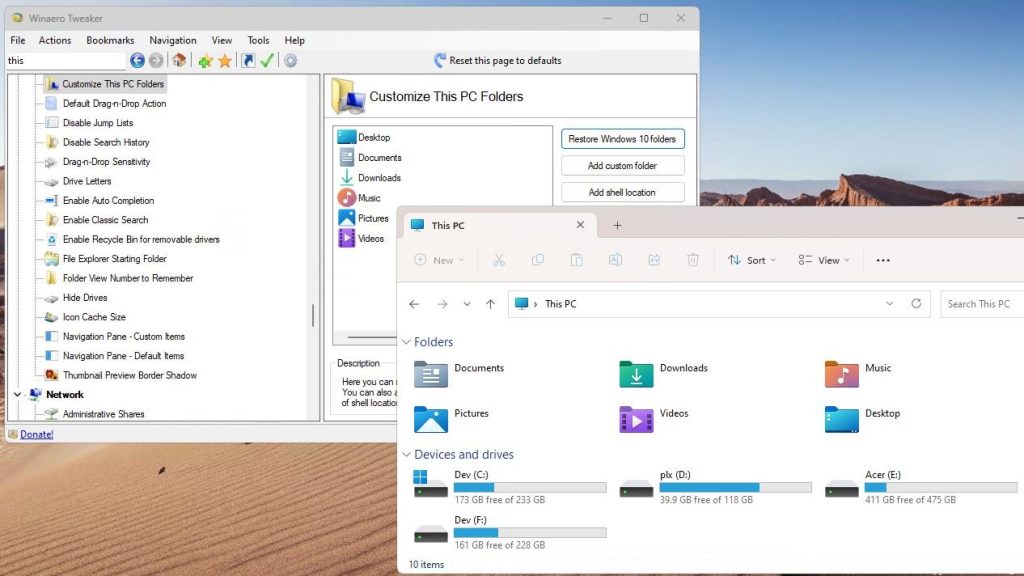Image resolution: width=1024 pixels, height=576 pixels.
Task: Click Explorer up directory arrow
Action: (x=490, y=304)
